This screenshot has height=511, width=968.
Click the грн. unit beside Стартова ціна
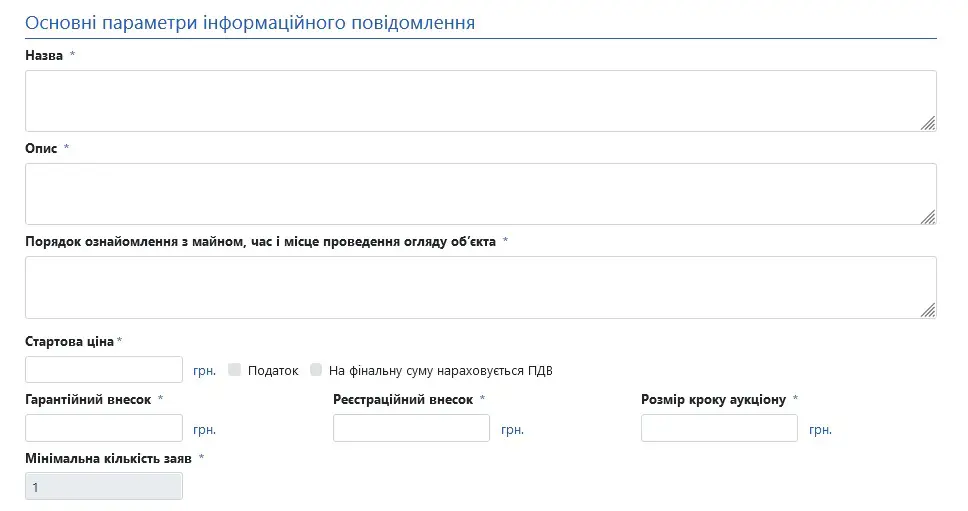[204, 371]
